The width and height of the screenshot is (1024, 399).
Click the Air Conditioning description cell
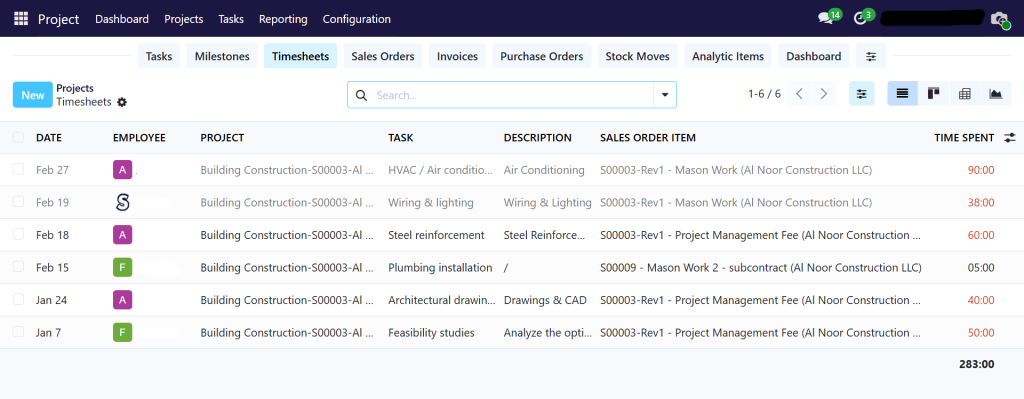pyautogui.click(x=544, y=170)
